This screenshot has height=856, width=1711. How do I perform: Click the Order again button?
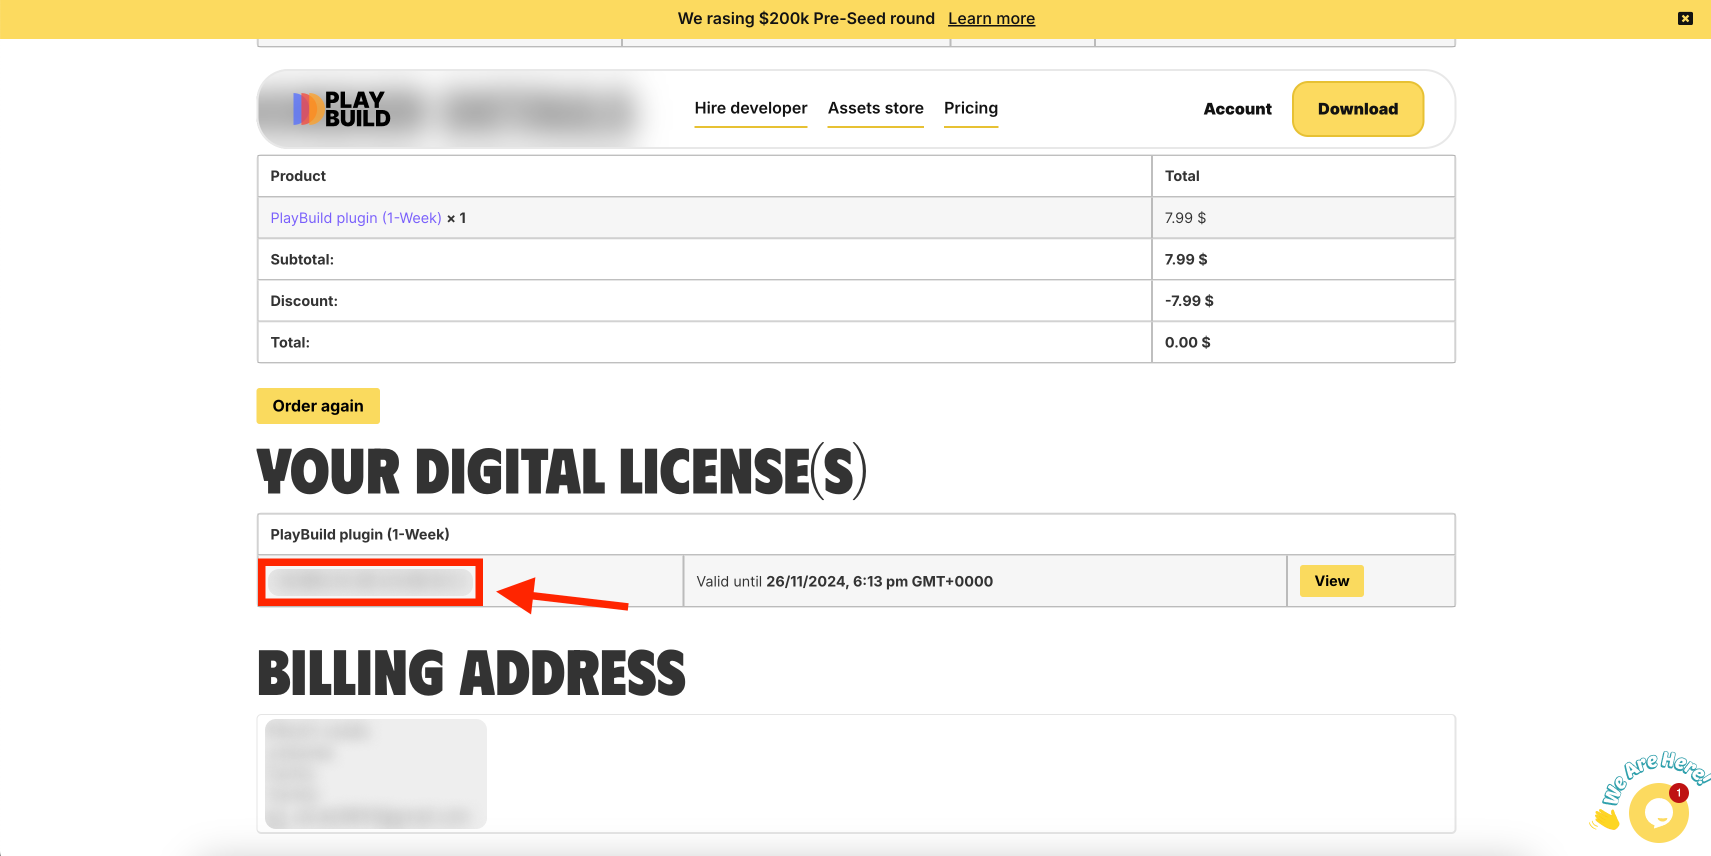click(318, 406)
